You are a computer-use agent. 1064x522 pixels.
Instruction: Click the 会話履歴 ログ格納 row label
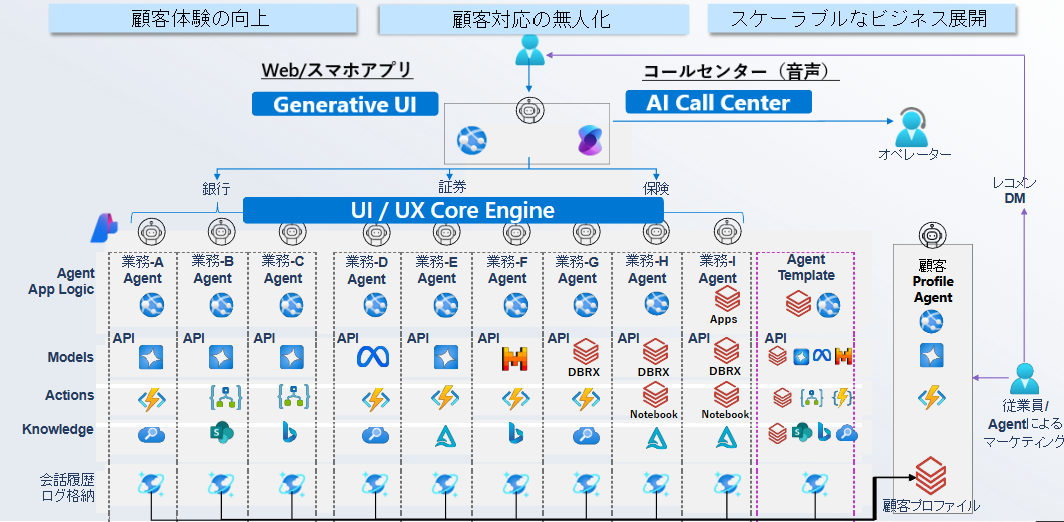(x=66, y=488)
